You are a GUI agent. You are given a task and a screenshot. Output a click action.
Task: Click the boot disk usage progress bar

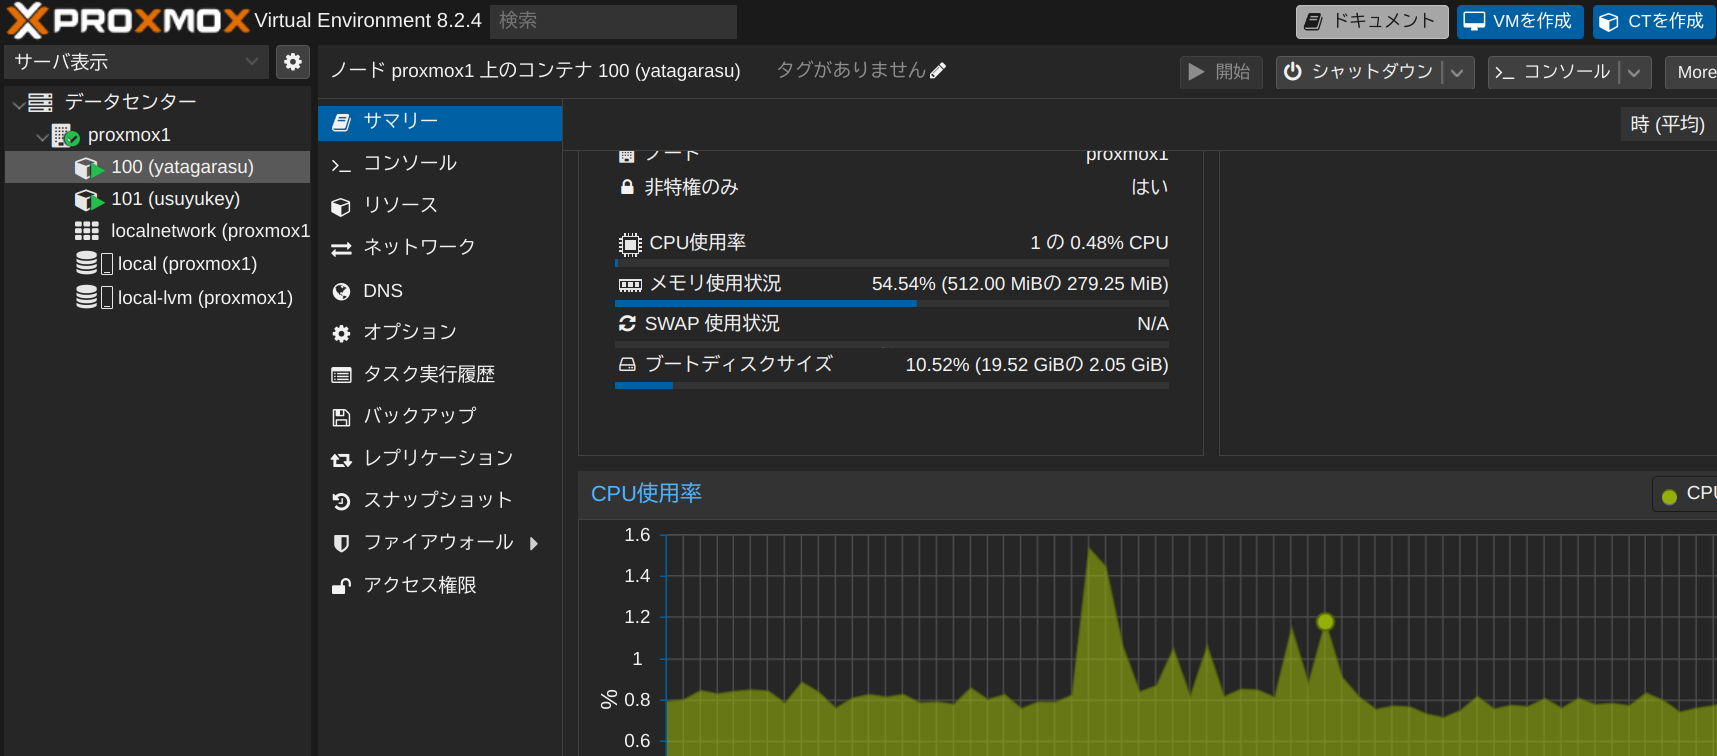point(892,385)
